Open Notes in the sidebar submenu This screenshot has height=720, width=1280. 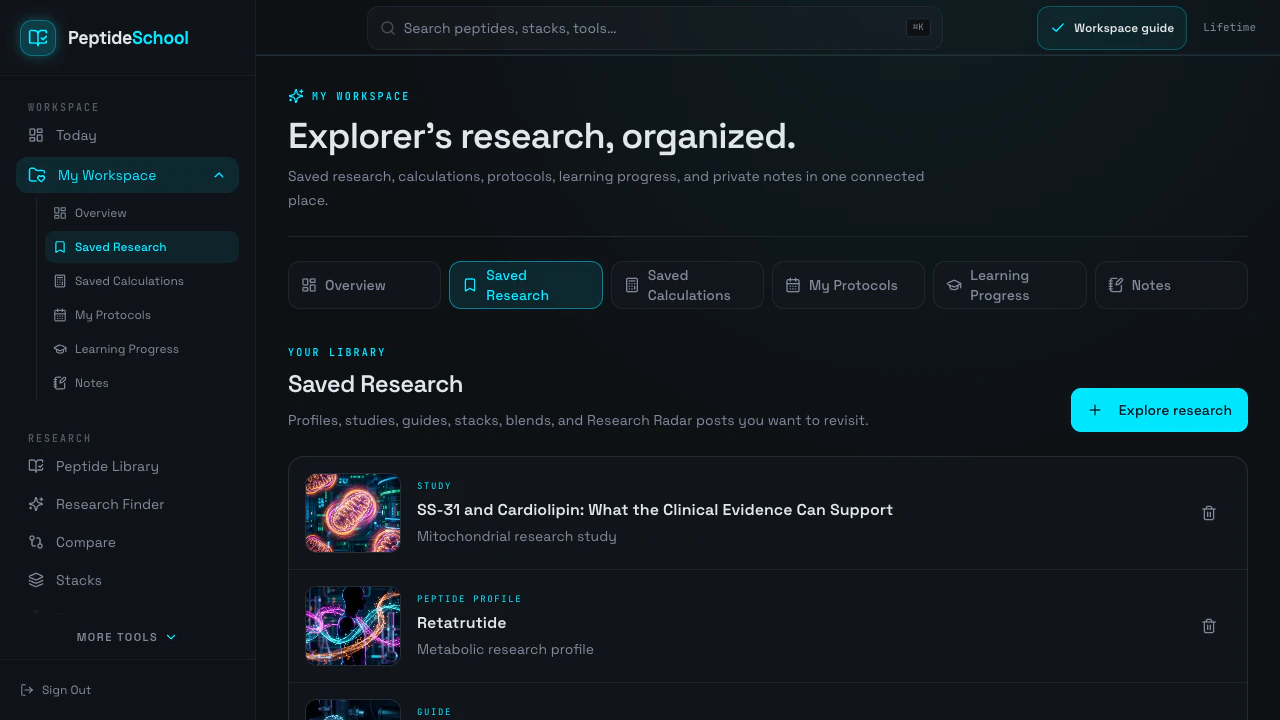click(142, 383)
